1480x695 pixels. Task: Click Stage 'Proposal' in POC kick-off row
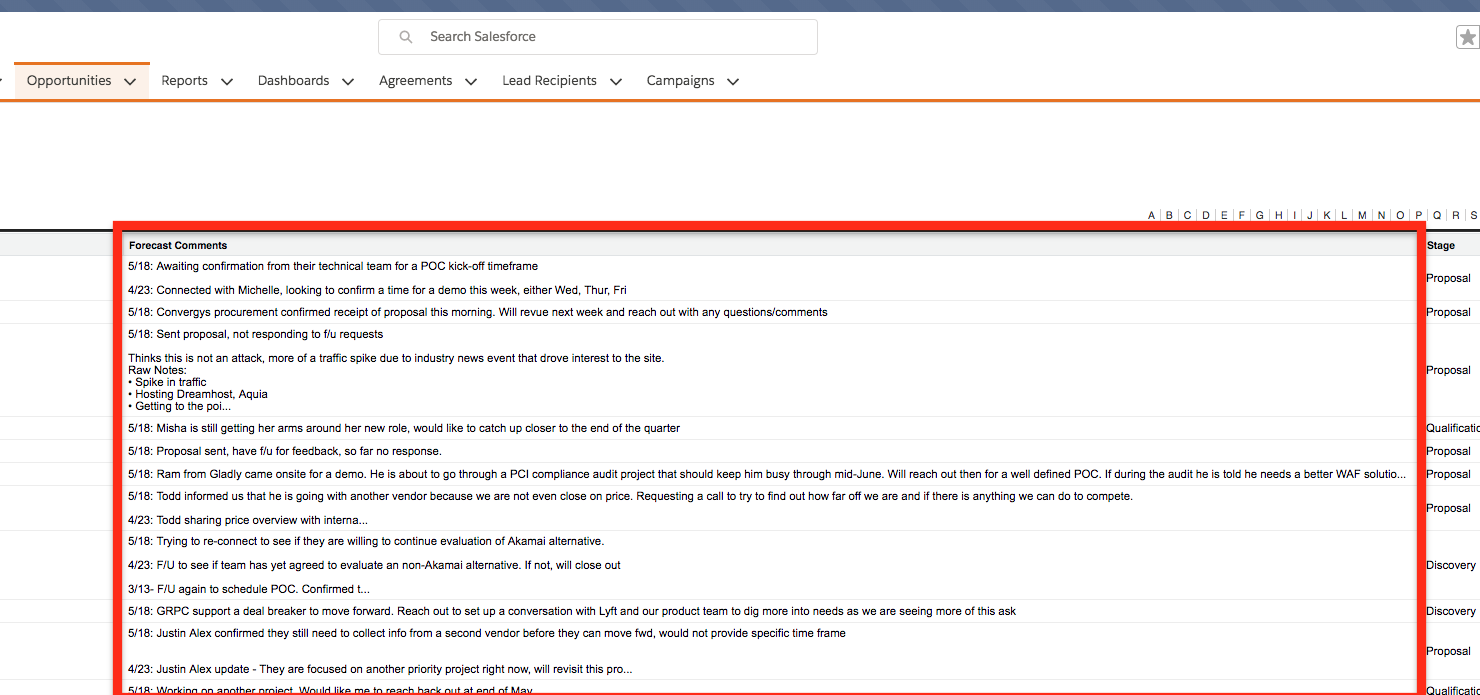pyautogui.click(x=1448, y=278)
